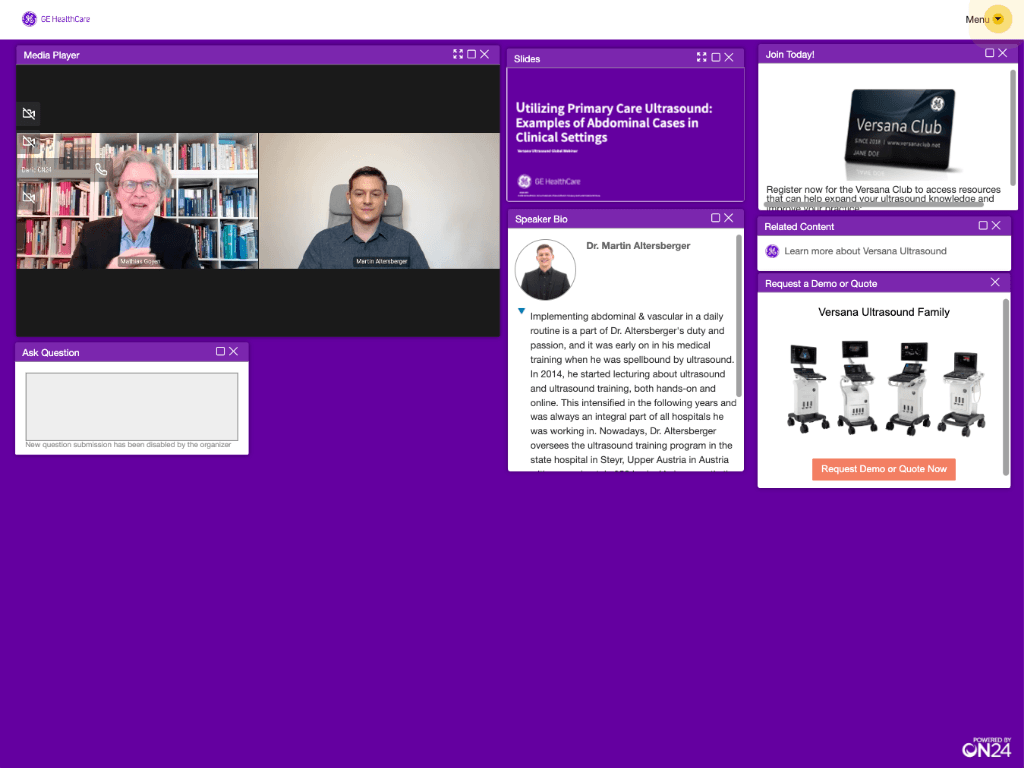Click the Menu label in top bar
1024x768 pixels.
tap(976, 19)
